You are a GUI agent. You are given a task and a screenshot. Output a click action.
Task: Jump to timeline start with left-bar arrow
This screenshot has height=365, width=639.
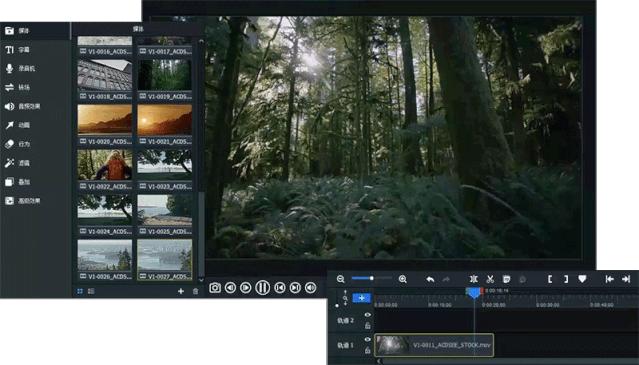pos(610,279)
